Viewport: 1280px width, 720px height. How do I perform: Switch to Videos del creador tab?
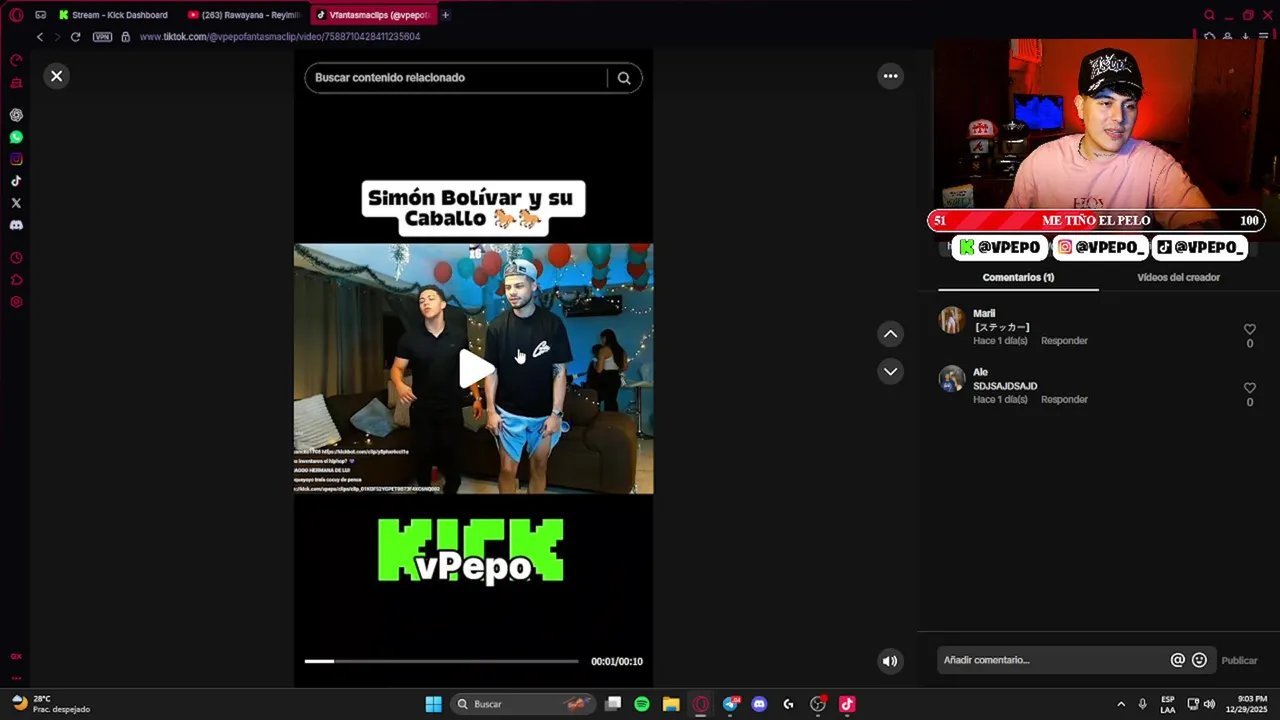point(1178,277)
